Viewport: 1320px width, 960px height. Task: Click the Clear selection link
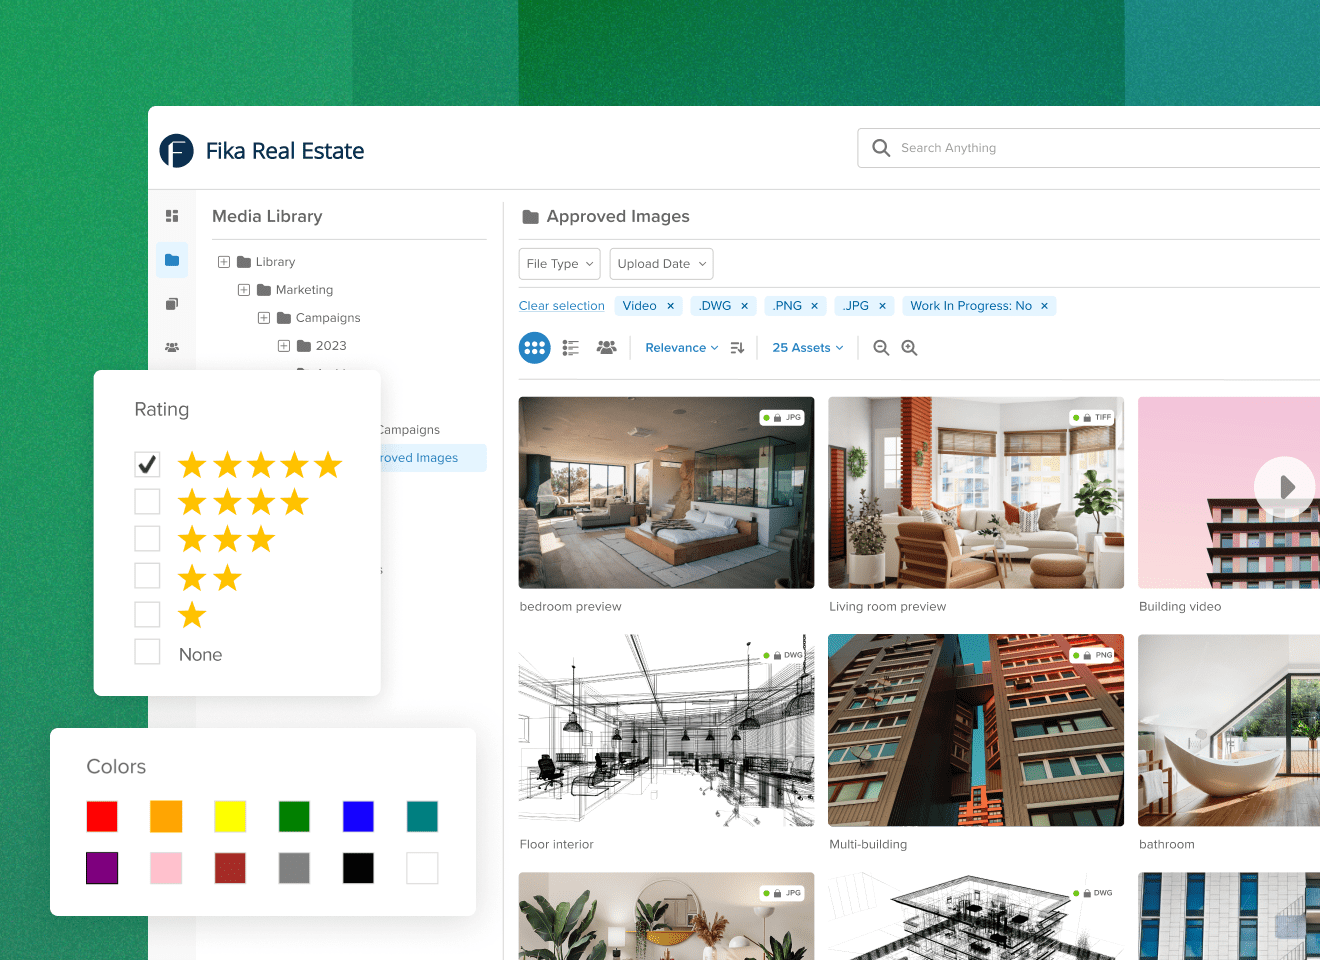[x=562, y=306]
